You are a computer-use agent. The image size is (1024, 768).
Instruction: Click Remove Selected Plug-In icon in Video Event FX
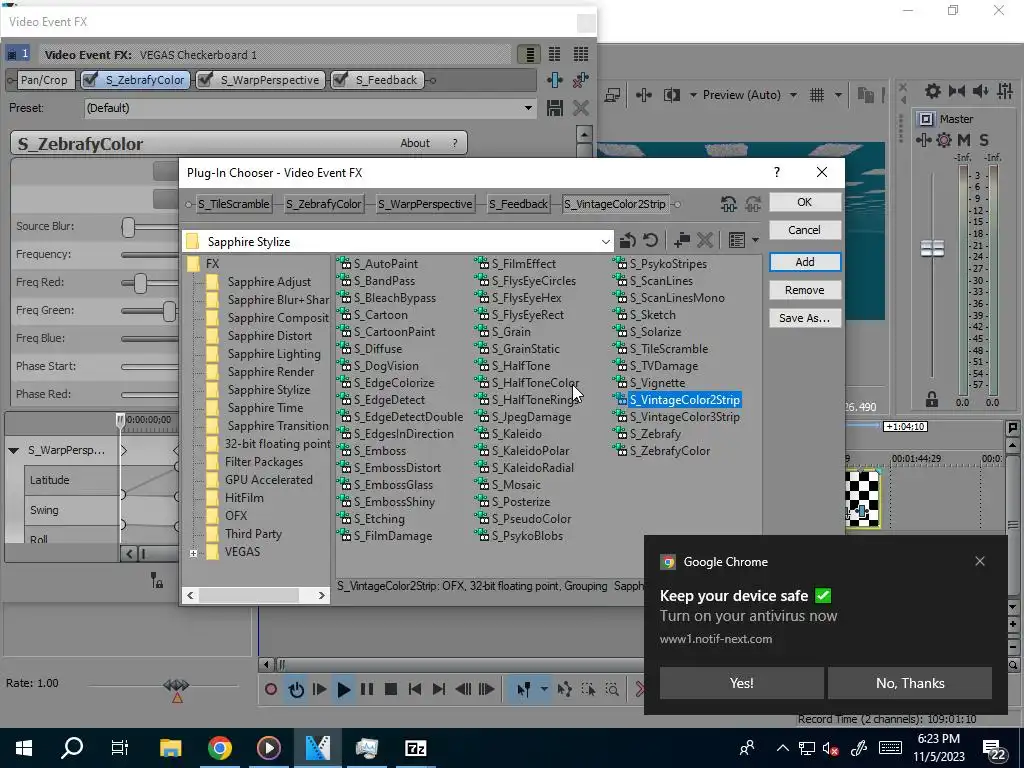click(581, 80)
